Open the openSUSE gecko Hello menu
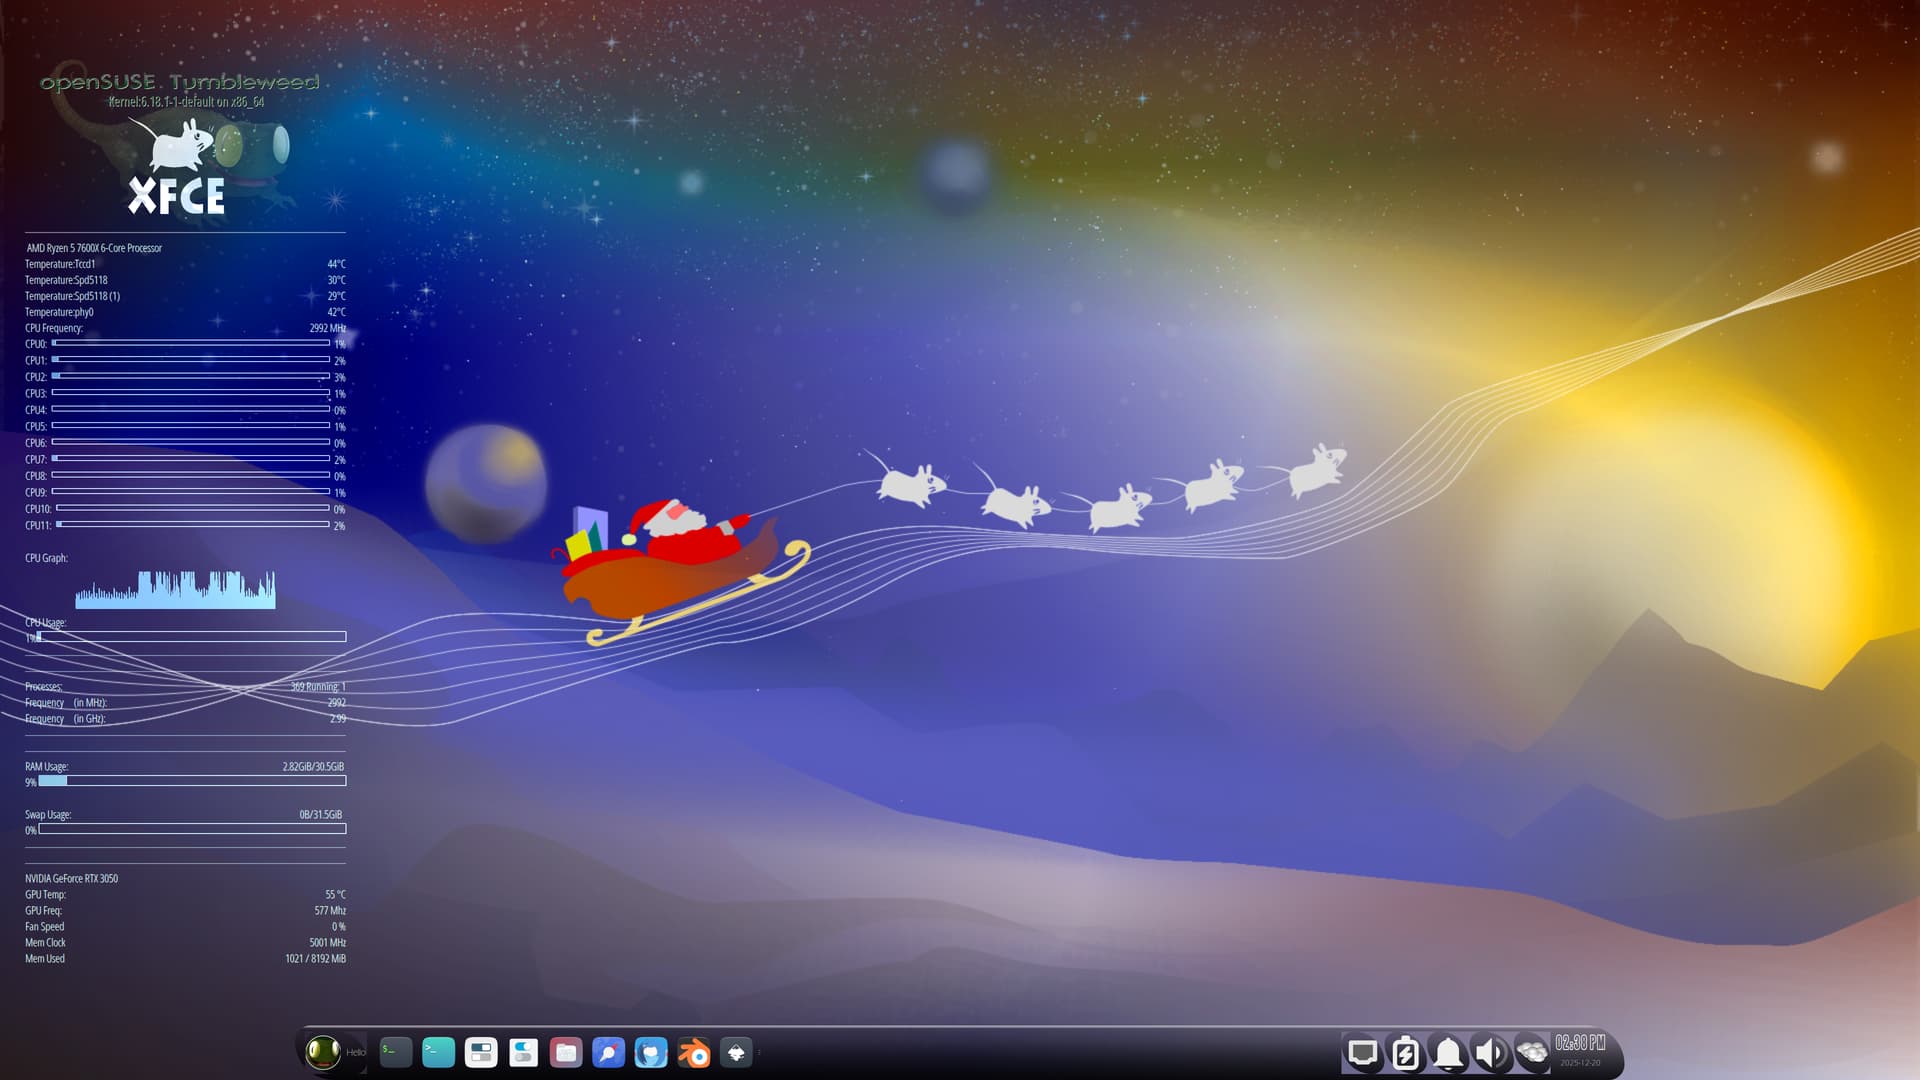This screenshot has width=1920, height=1080. (324, 1052)
